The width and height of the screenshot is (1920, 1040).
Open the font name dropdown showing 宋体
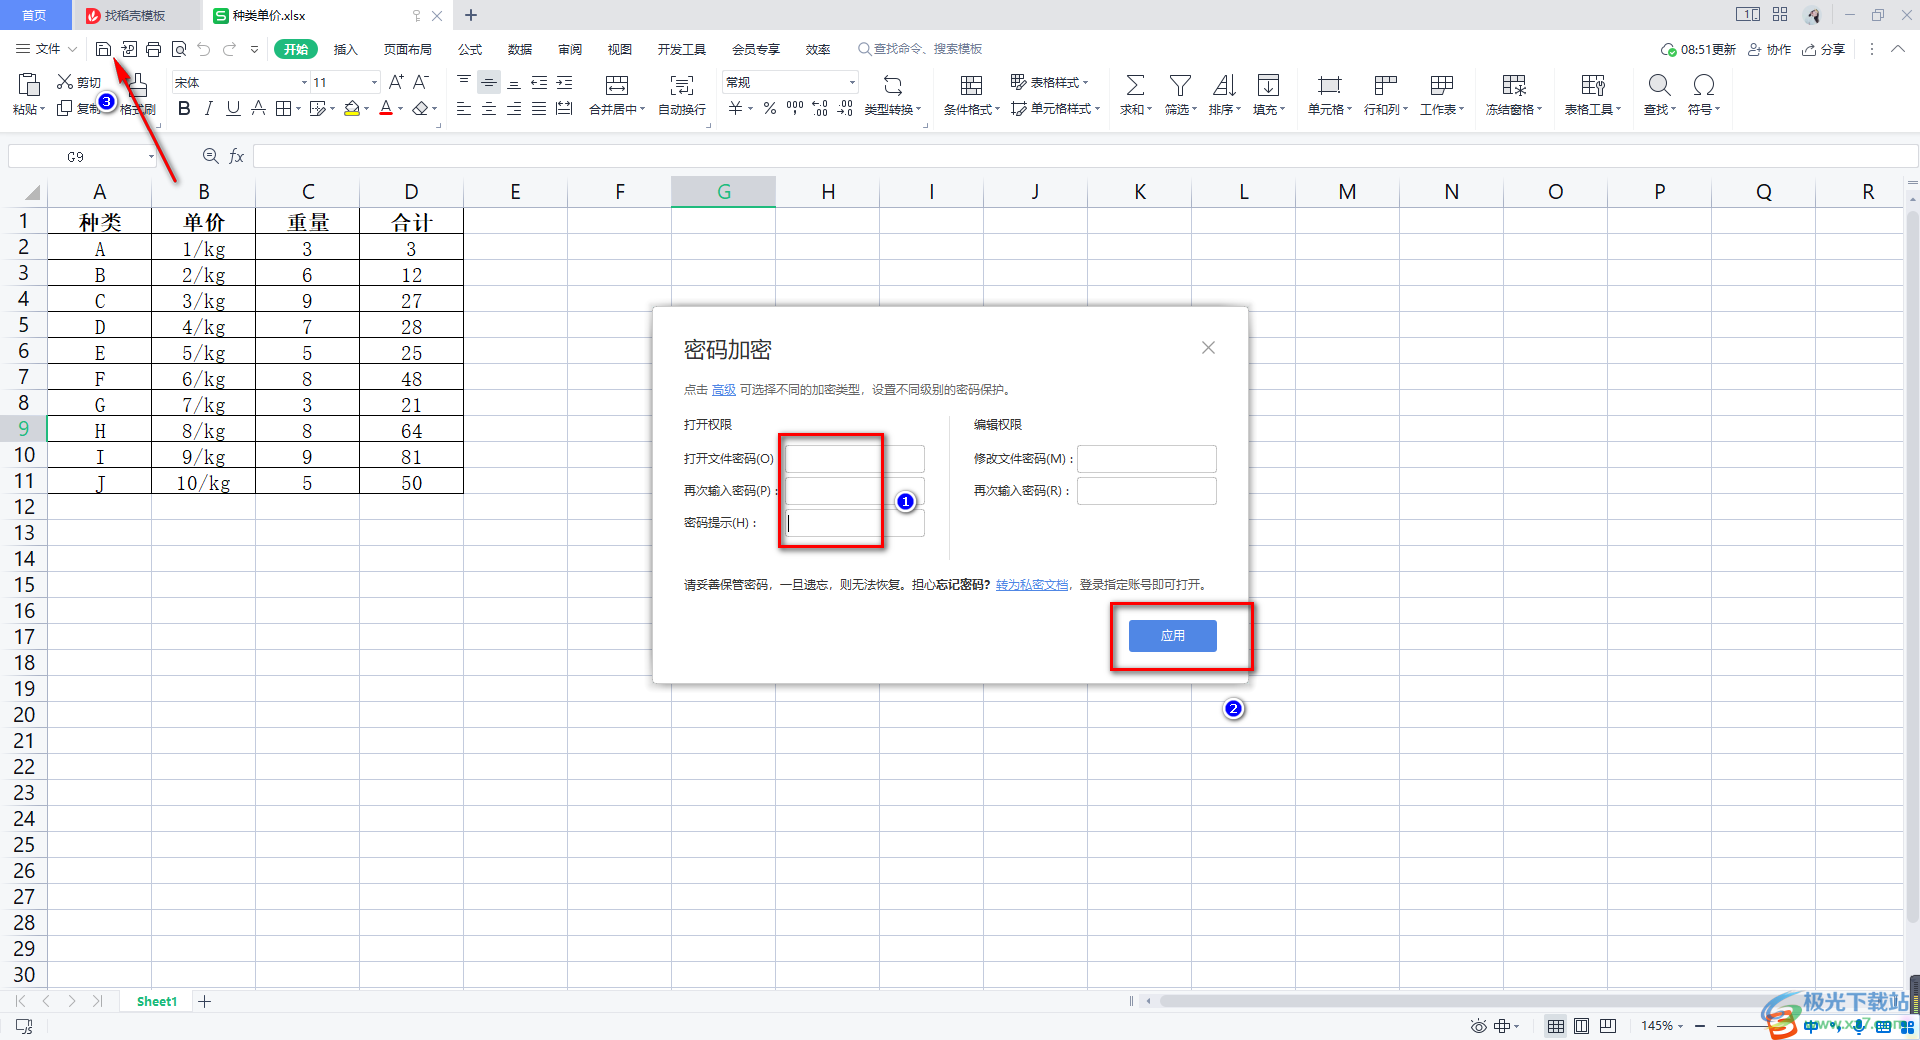(304, 82)
